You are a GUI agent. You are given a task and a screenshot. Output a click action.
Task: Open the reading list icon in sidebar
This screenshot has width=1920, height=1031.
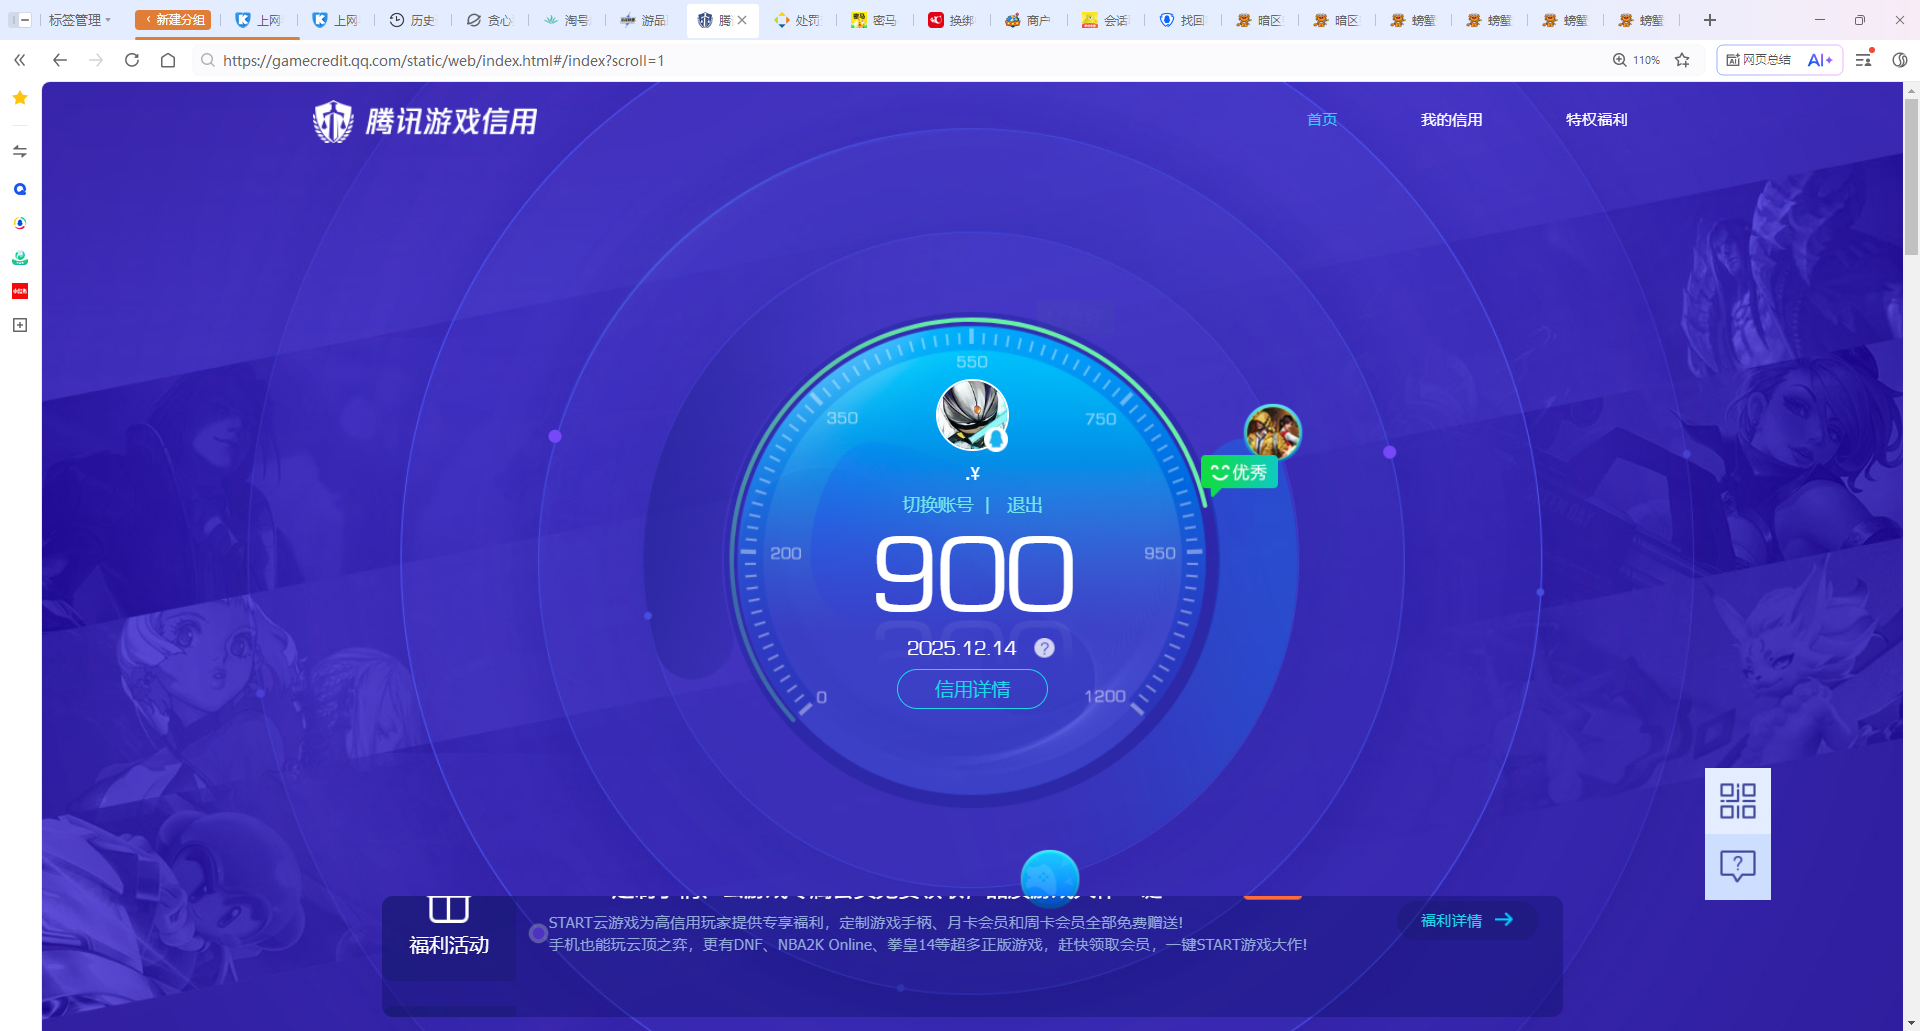pyautogui.click(x=19, y=150)
